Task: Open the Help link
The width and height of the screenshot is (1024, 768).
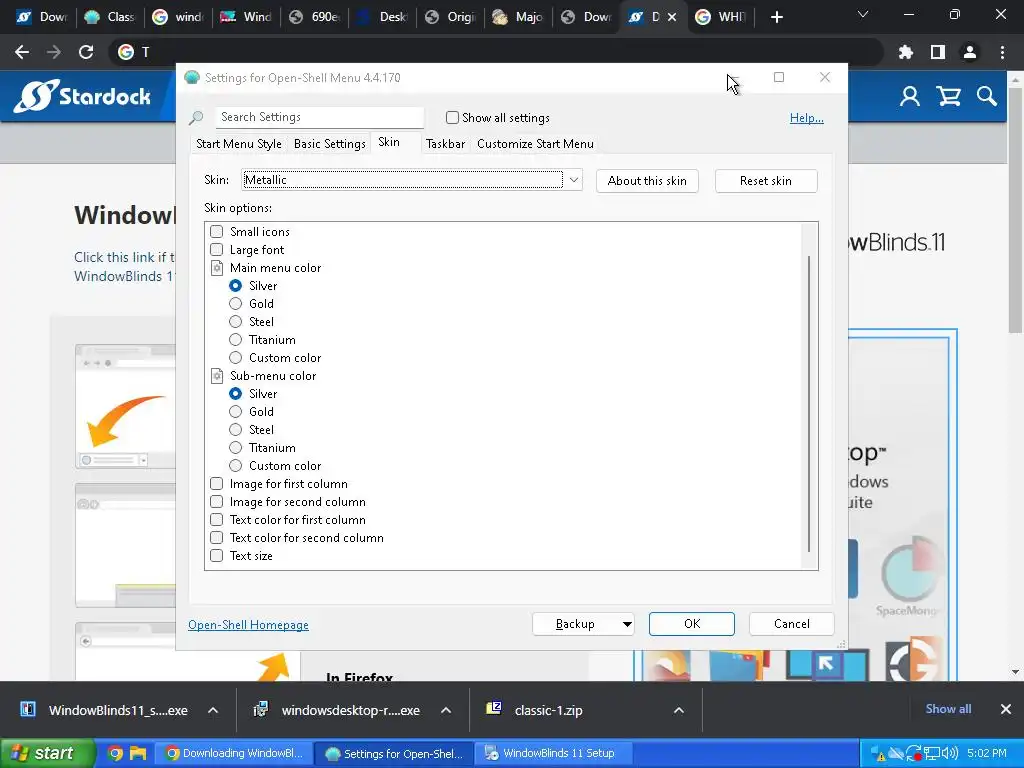Action: click(807, 118)
